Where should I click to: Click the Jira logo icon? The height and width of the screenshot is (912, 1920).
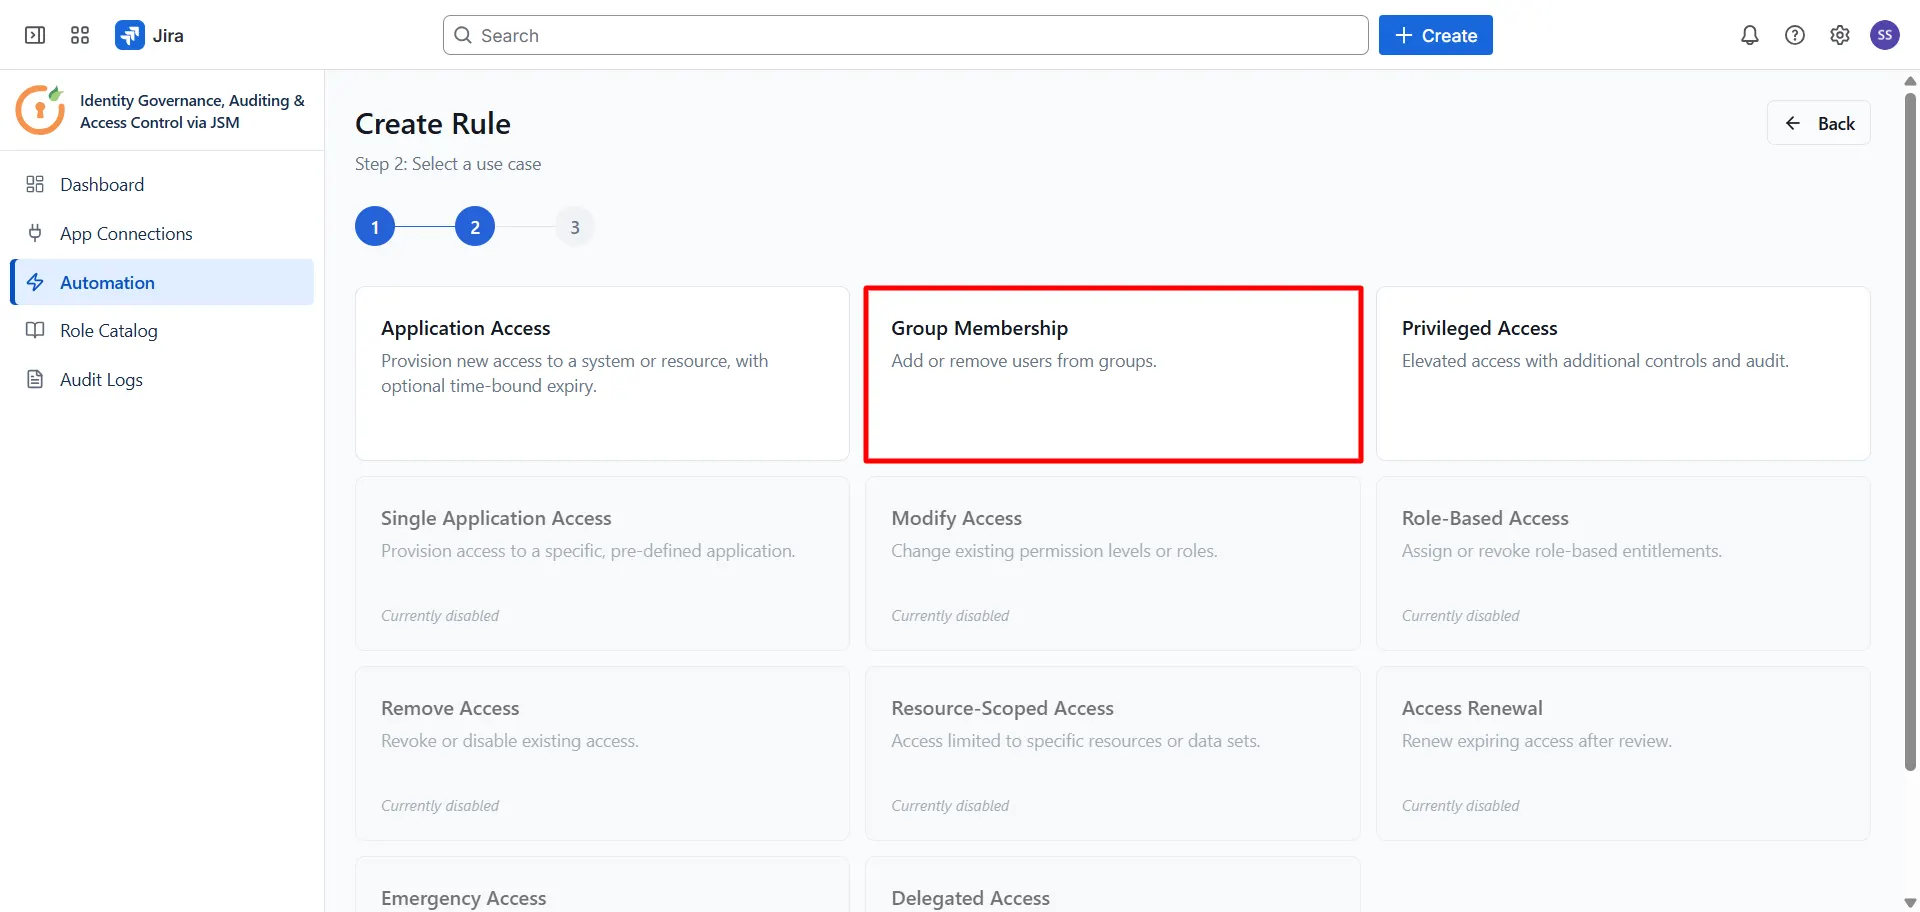pyautogui.click(x=130, y=35)
